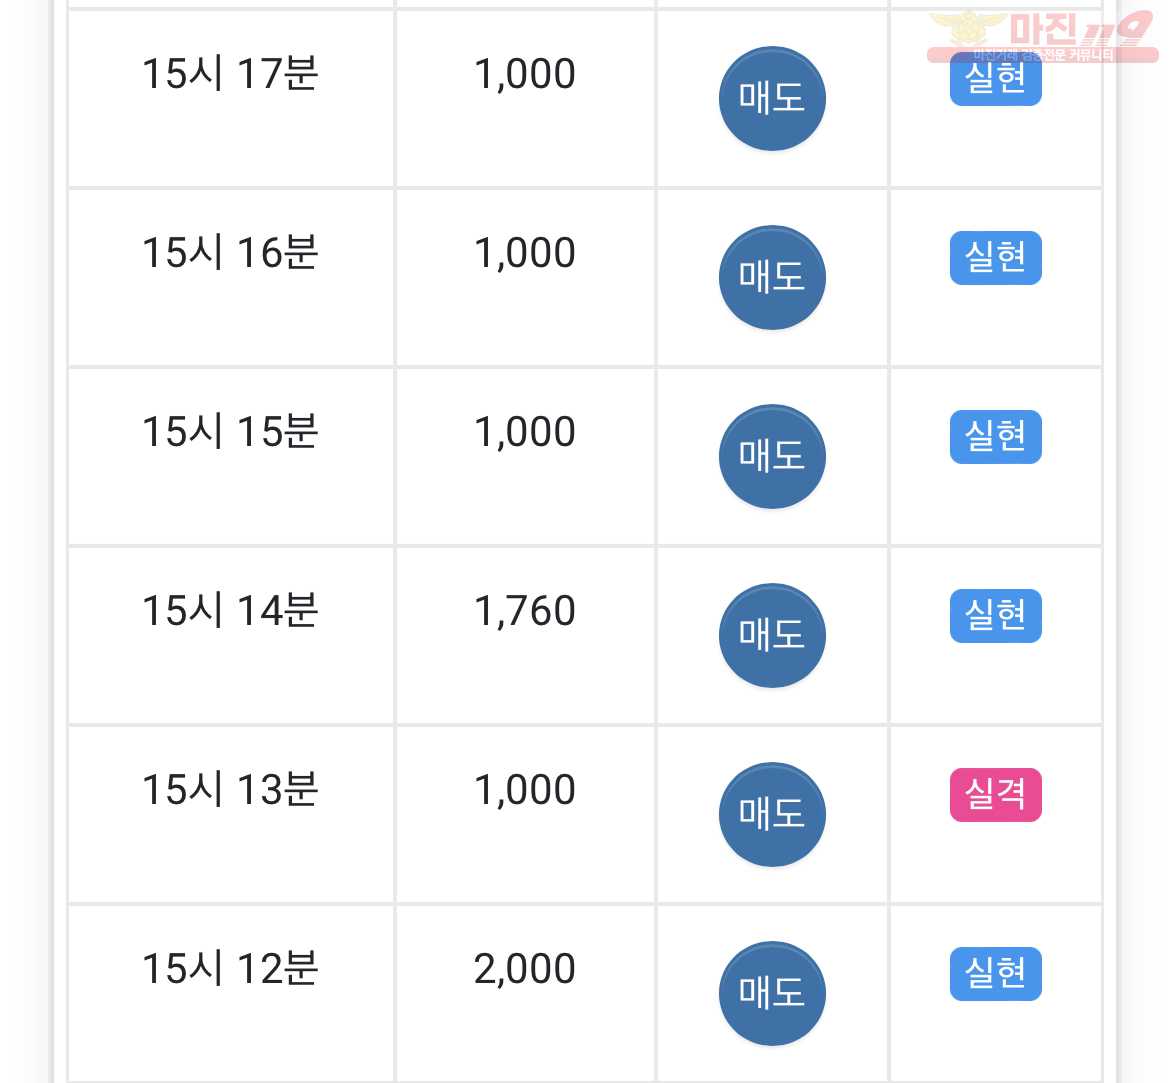Choose the 매도 circle for 15시 12분
This screenshot has width=1170, height=1083.
click(x=772, y=993)
